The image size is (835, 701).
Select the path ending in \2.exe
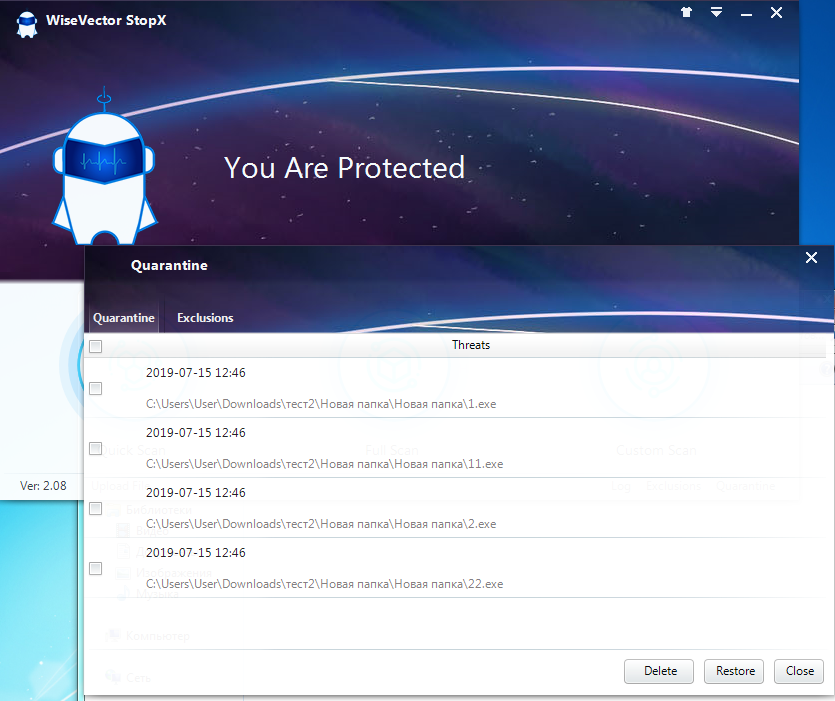click(321, 524)
